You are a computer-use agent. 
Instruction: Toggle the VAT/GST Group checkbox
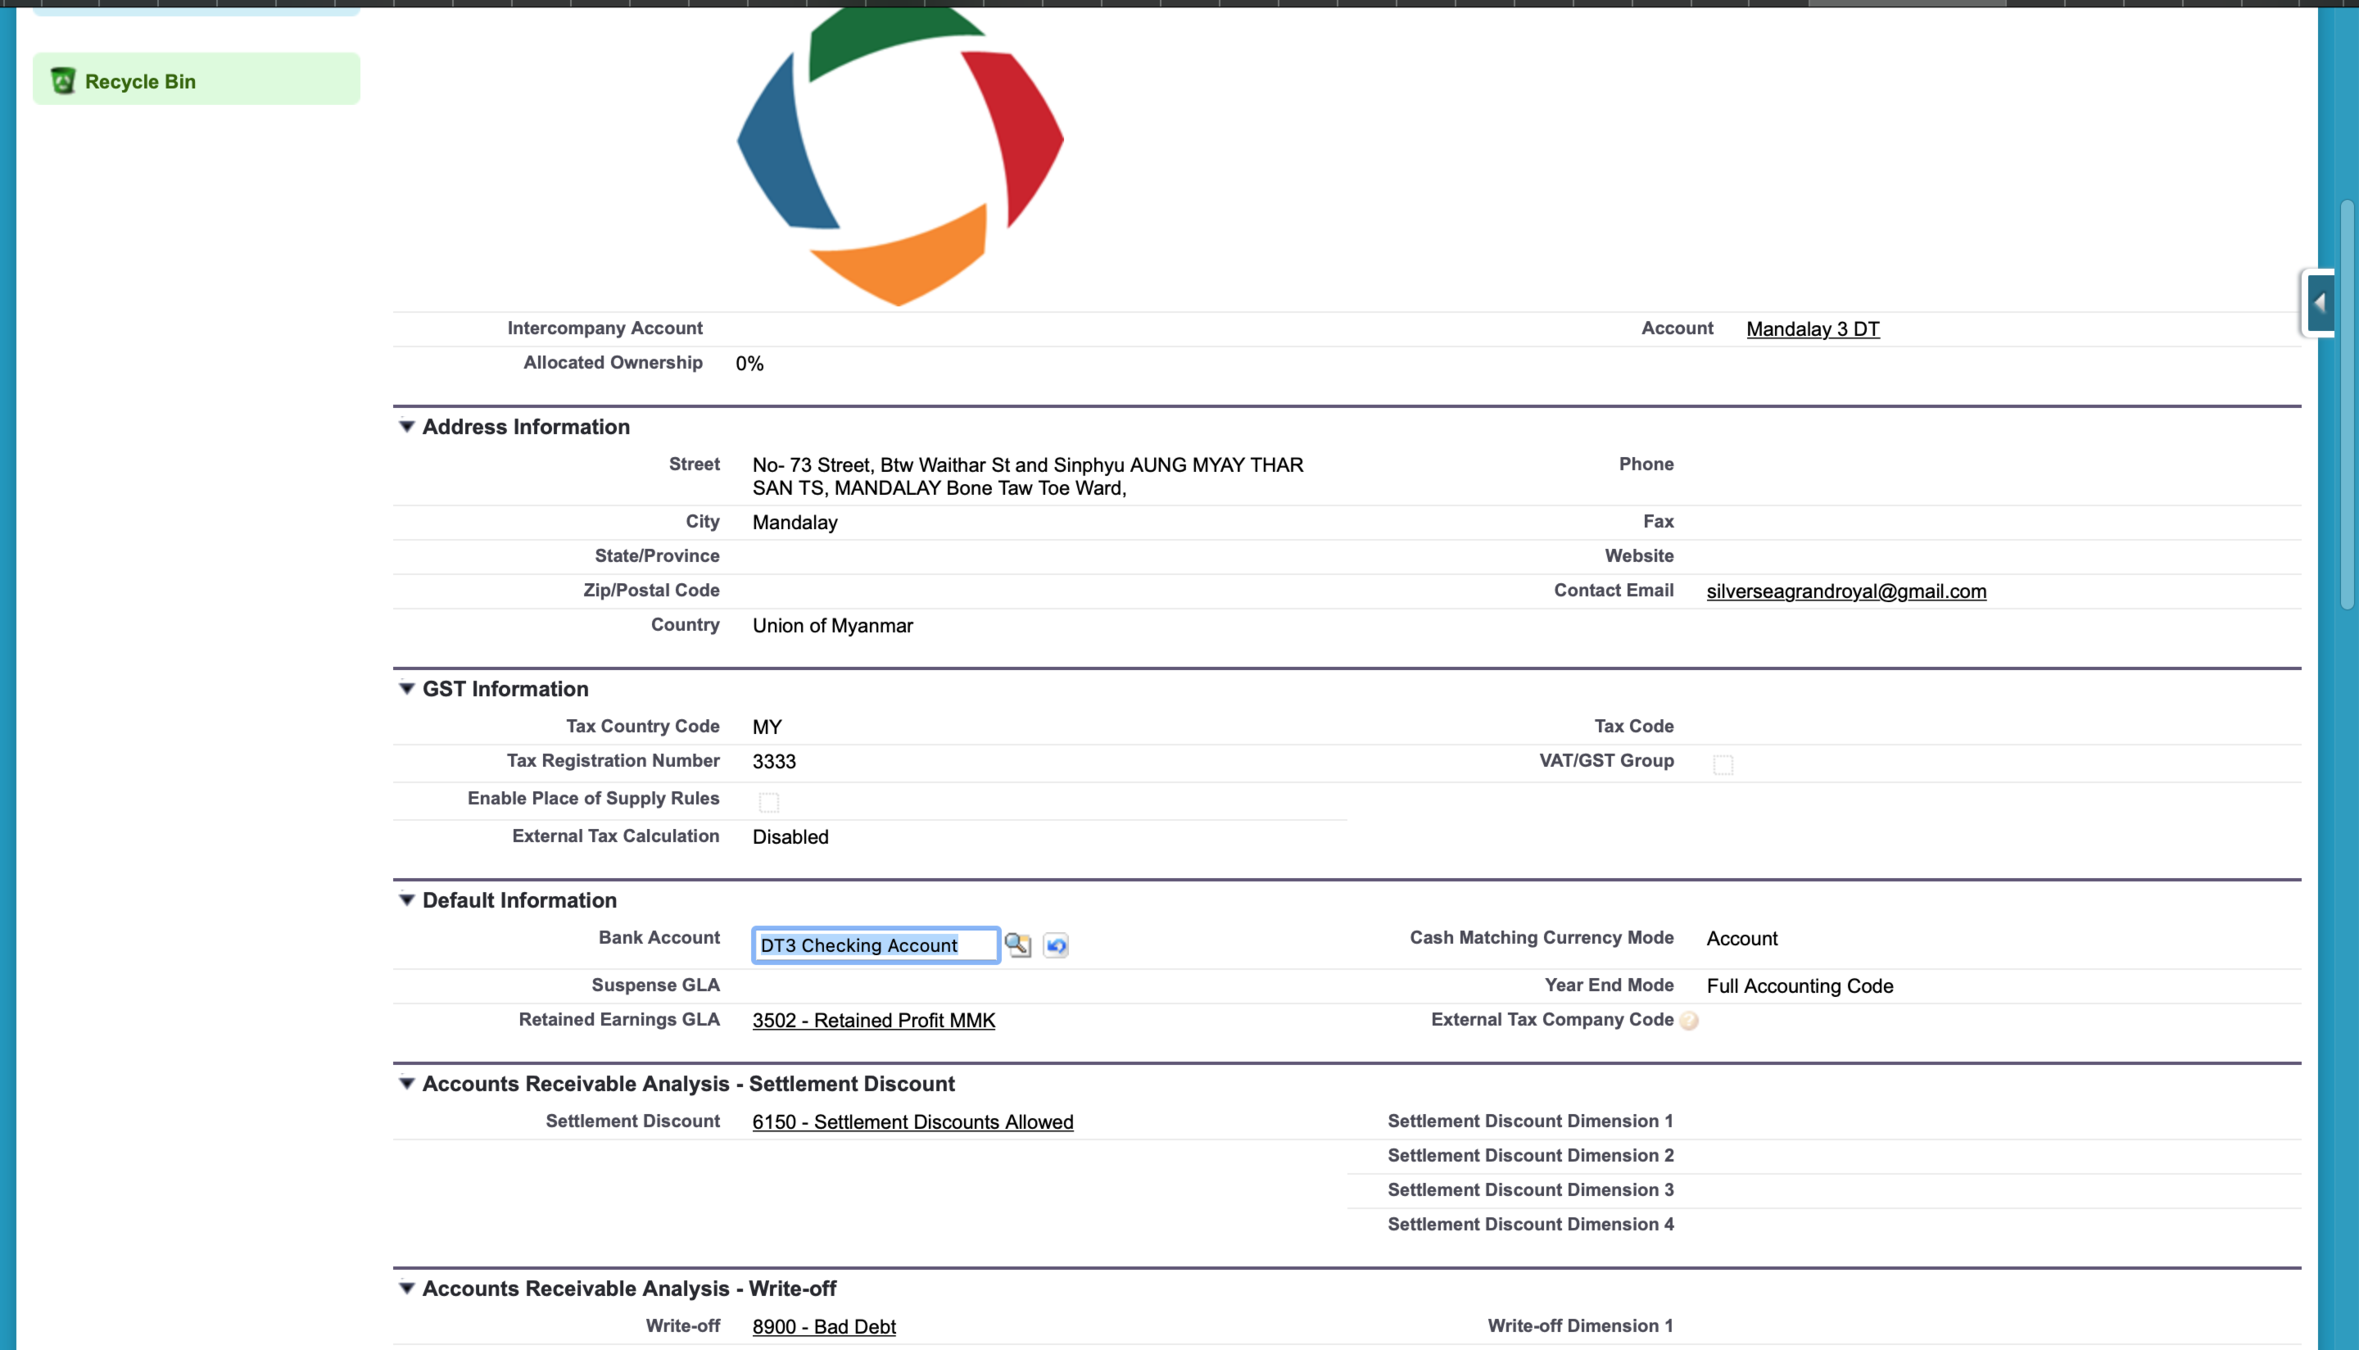[x=1722, y=764]
